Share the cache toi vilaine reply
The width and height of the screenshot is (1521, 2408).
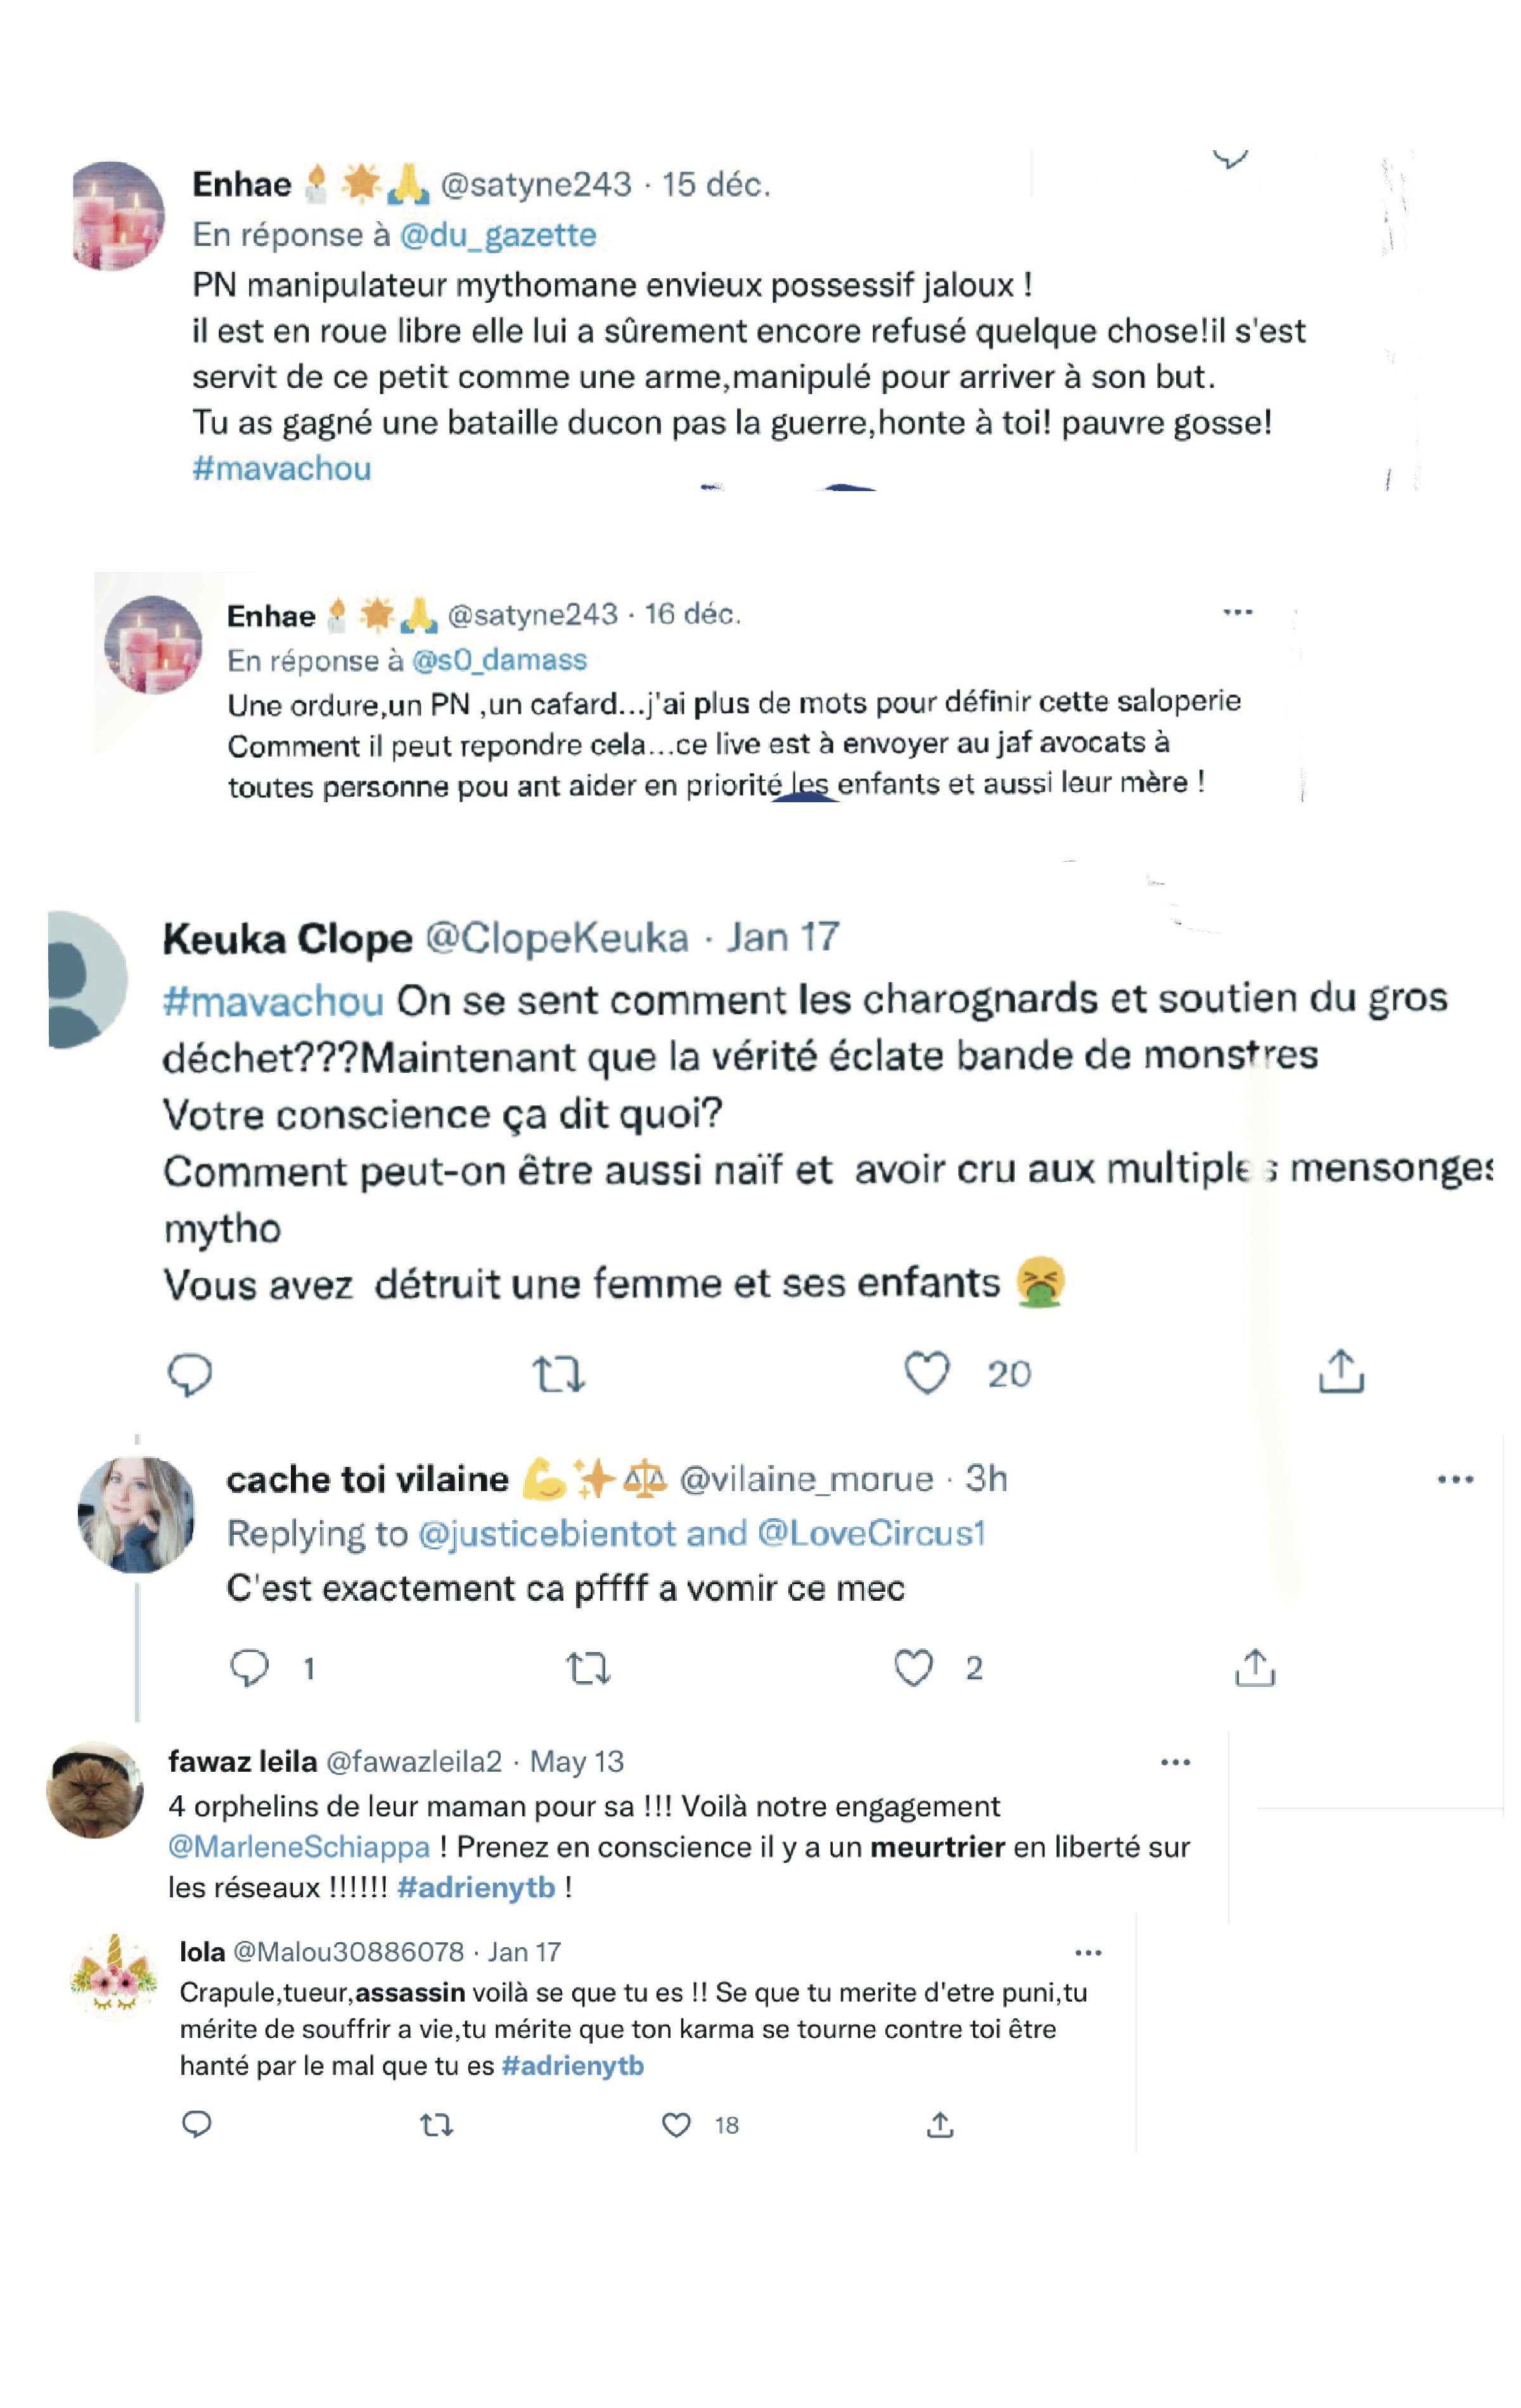click(1255, 1667)
